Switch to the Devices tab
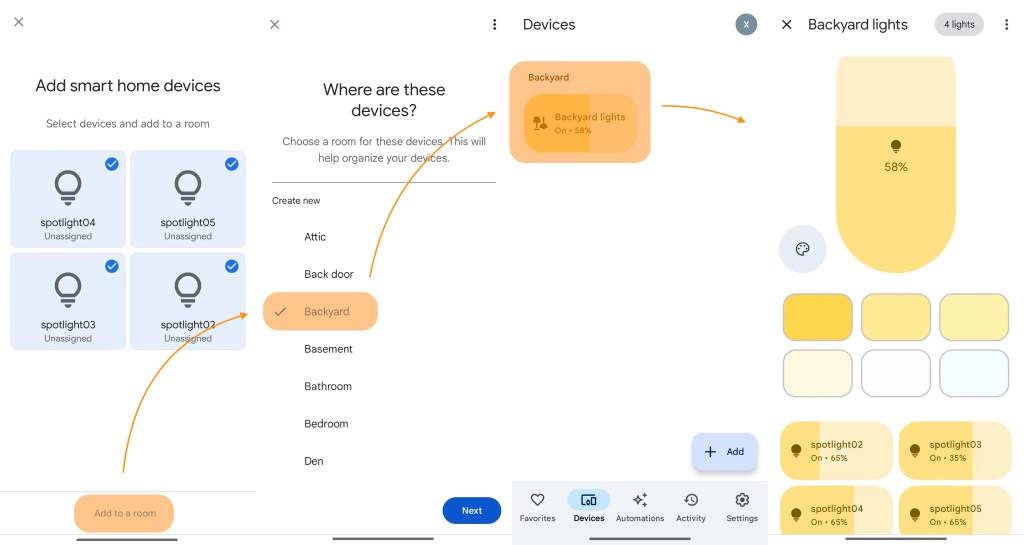1024x545 pixels. tap(589, 506)
